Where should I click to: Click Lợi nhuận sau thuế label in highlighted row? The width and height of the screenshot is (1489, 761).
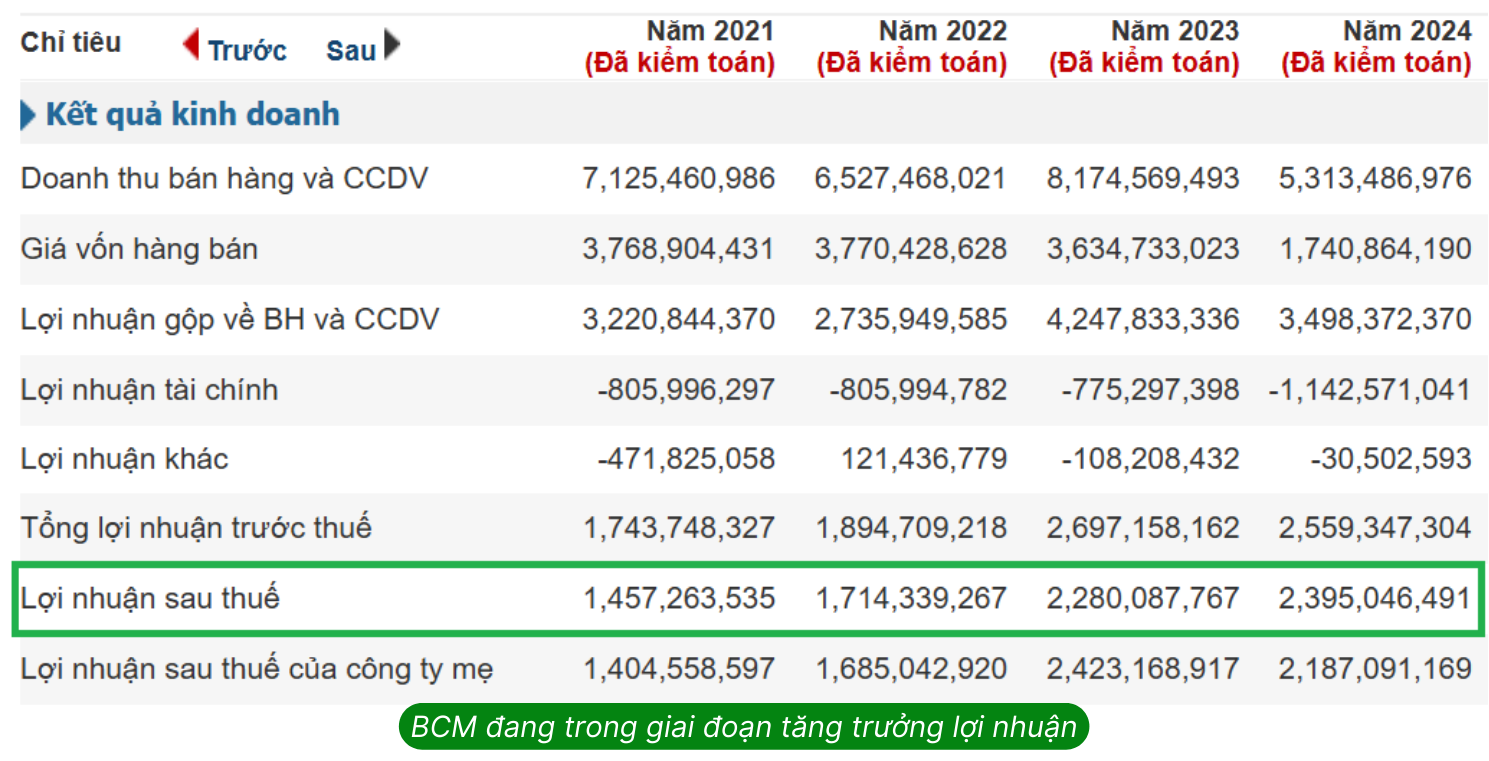point(150,598)
